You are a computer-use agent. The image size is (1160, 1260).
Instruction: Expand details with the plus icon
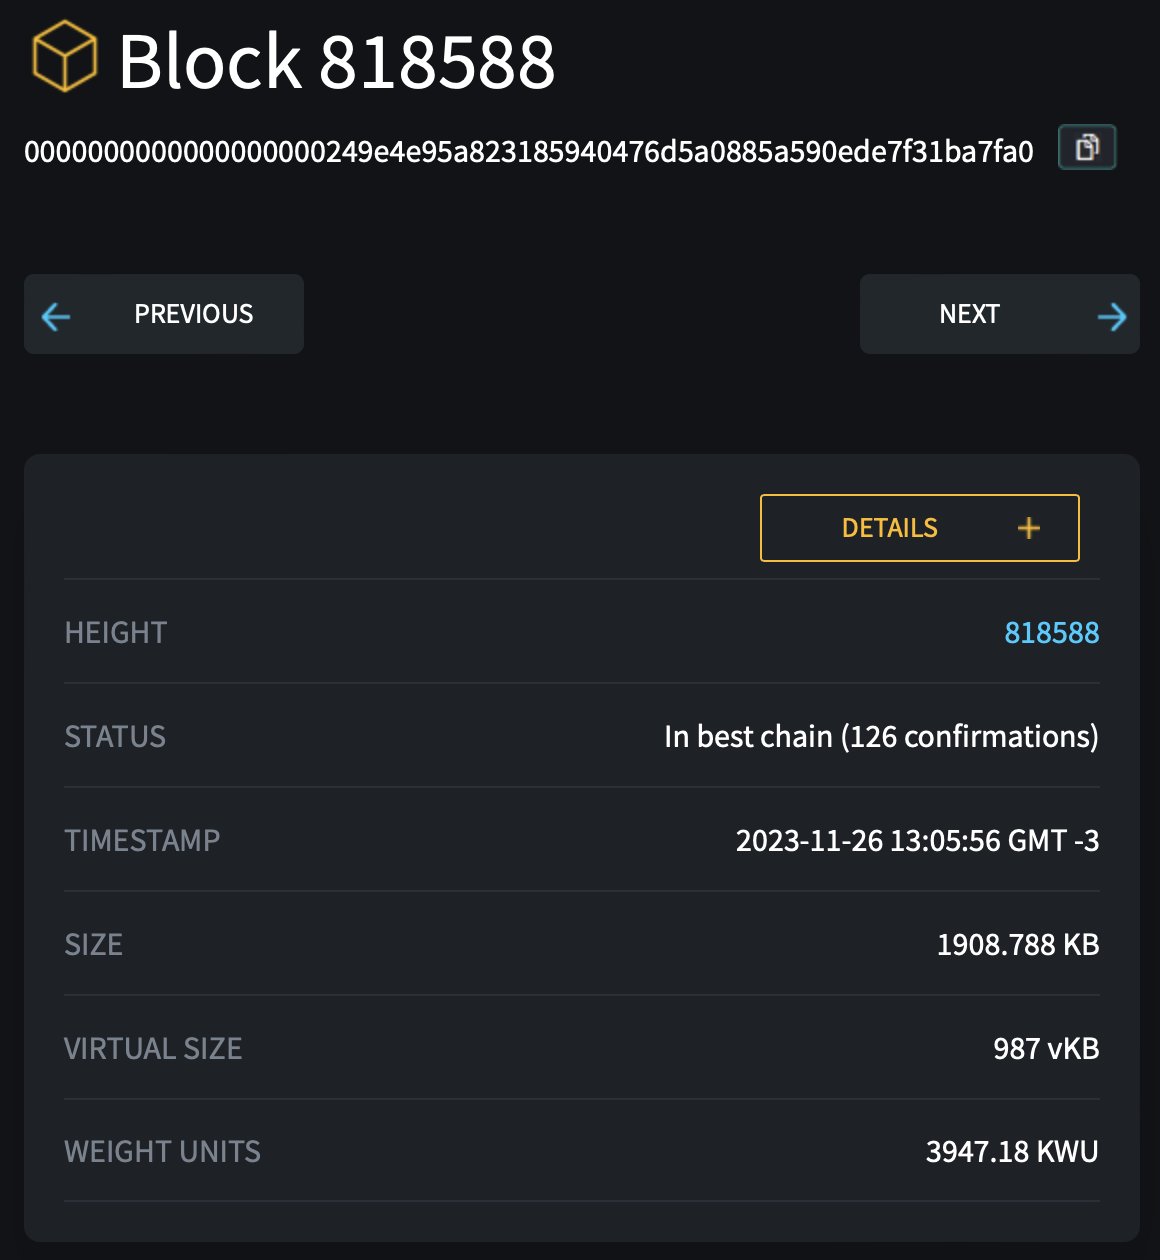coord(1029,528)
